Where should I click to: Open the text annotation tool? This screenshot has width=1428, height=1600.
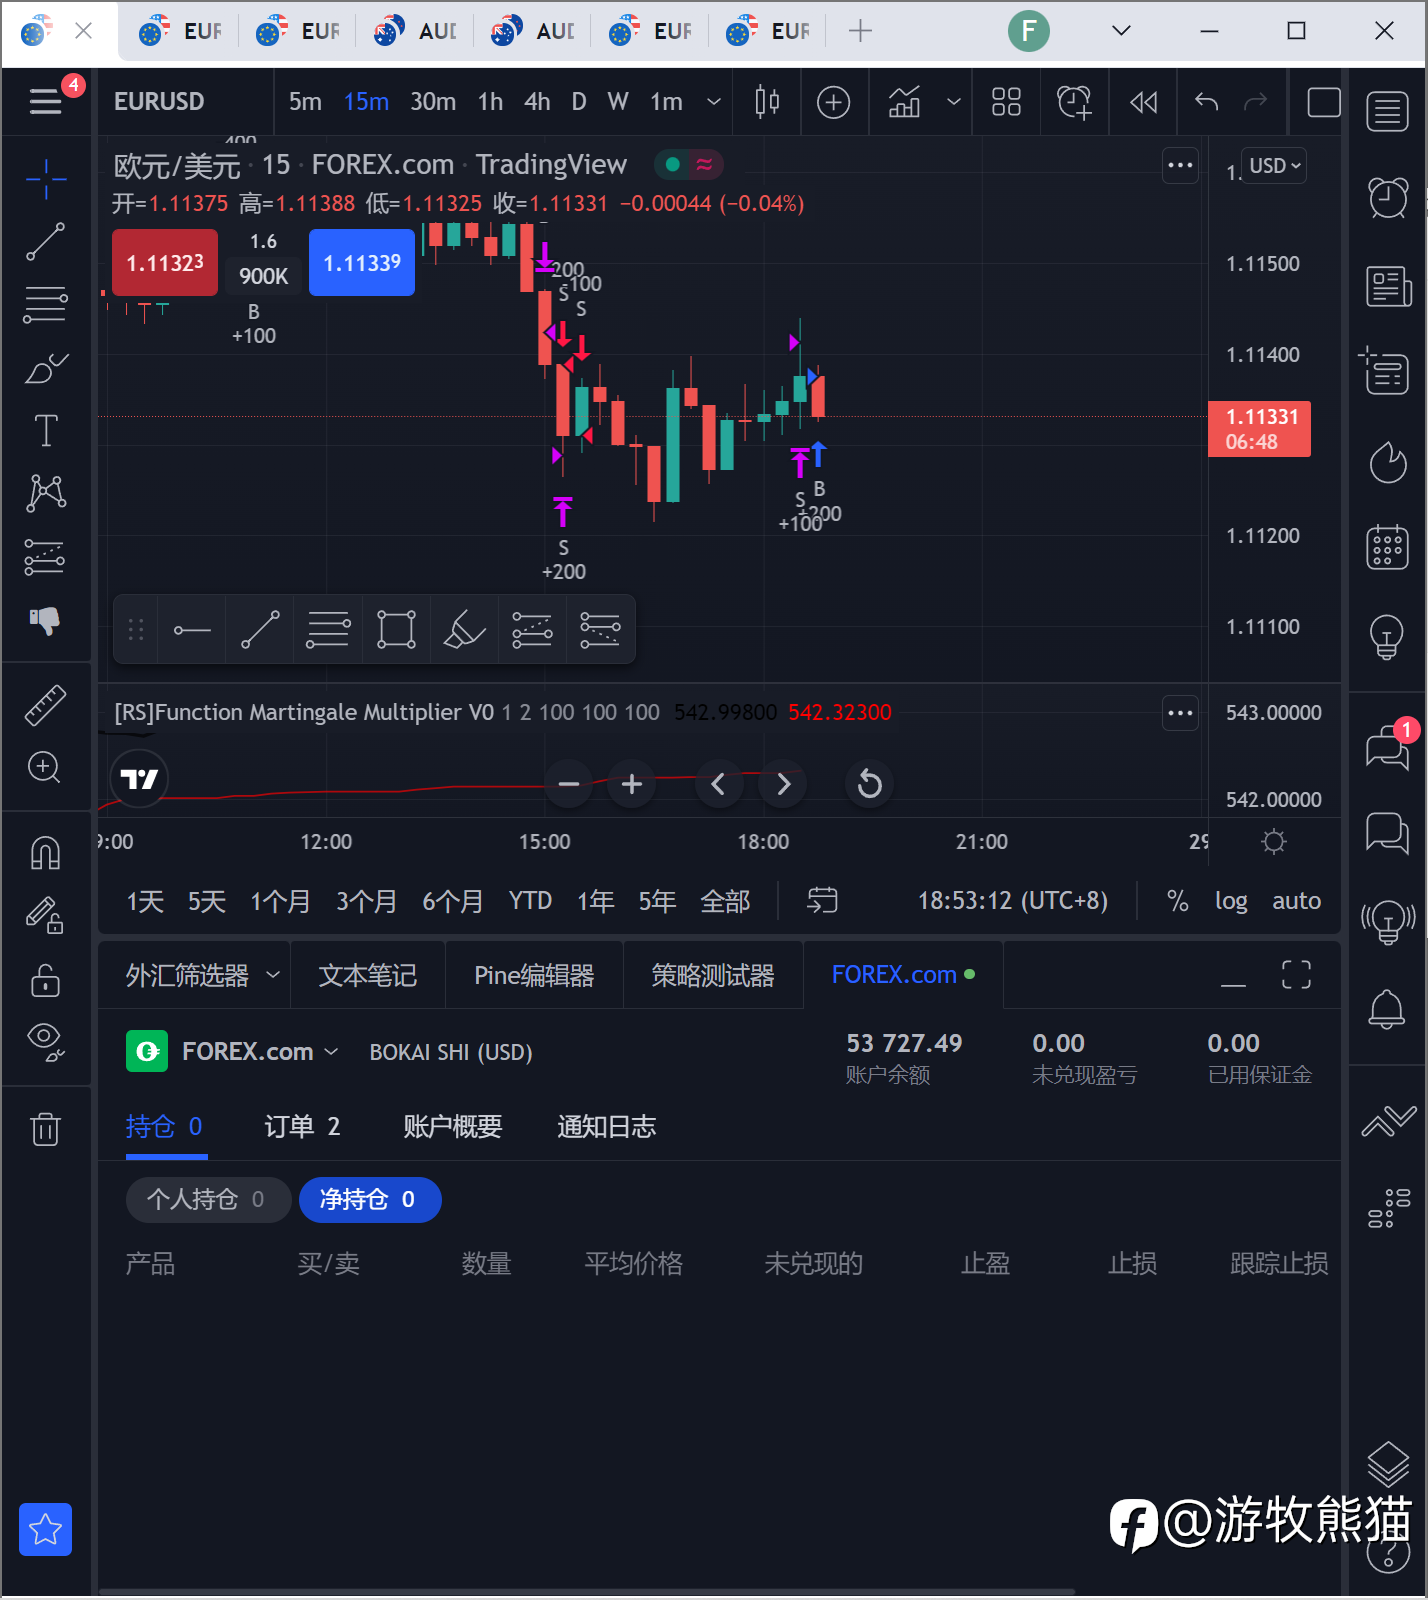[x=46, y=431]
